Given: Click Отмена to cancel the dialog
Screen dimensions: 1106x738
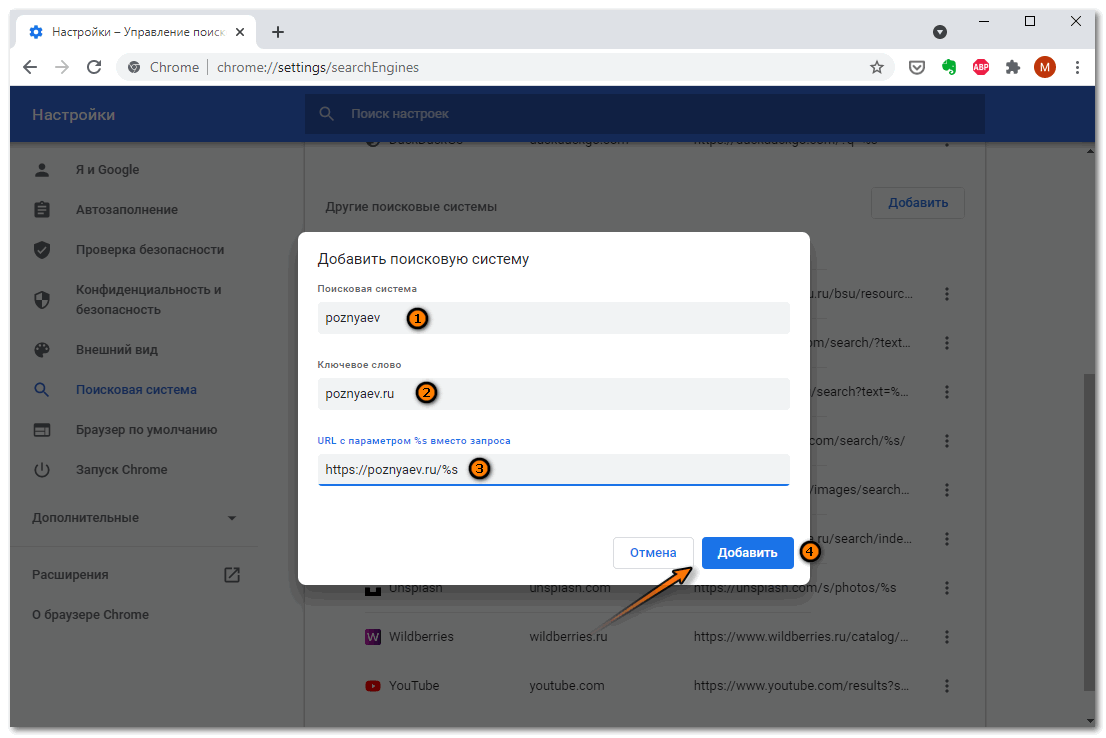Looking at the screenshot, I should tap(653, 553).
